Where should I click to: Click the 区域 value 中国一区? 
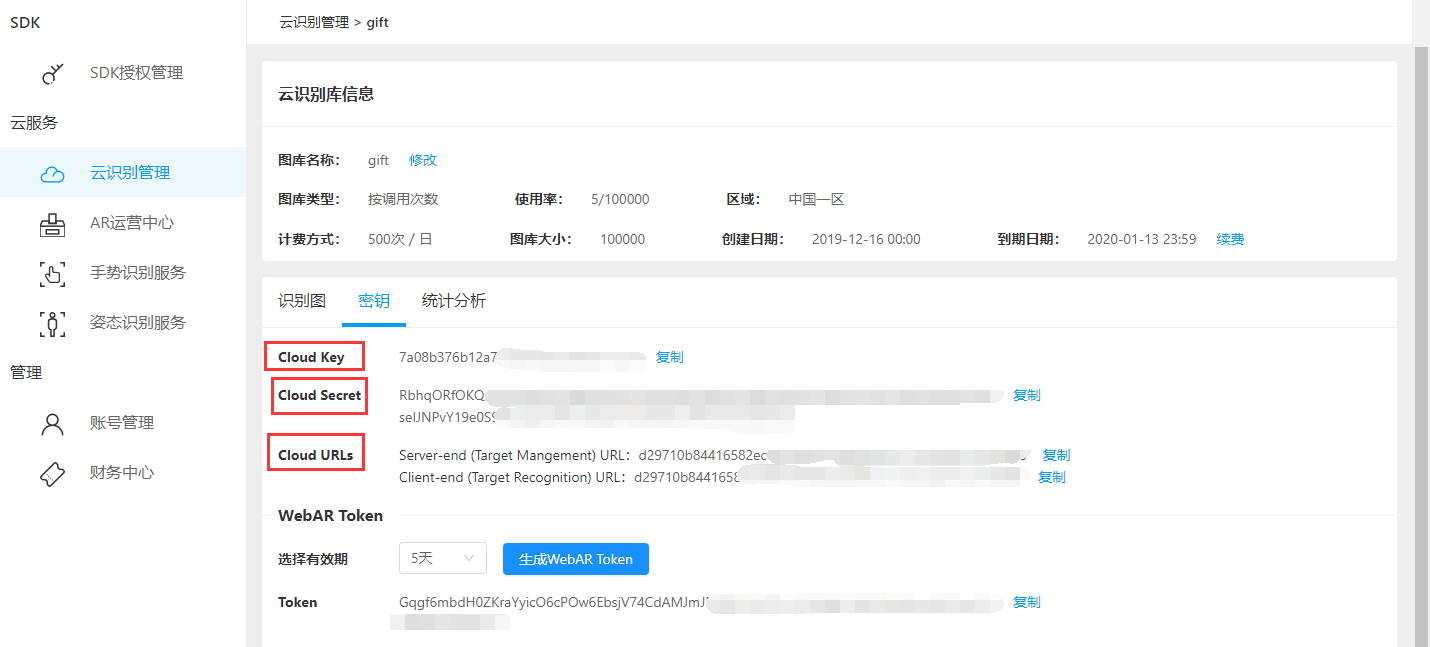pyautogui.click(x=816, y=199)
